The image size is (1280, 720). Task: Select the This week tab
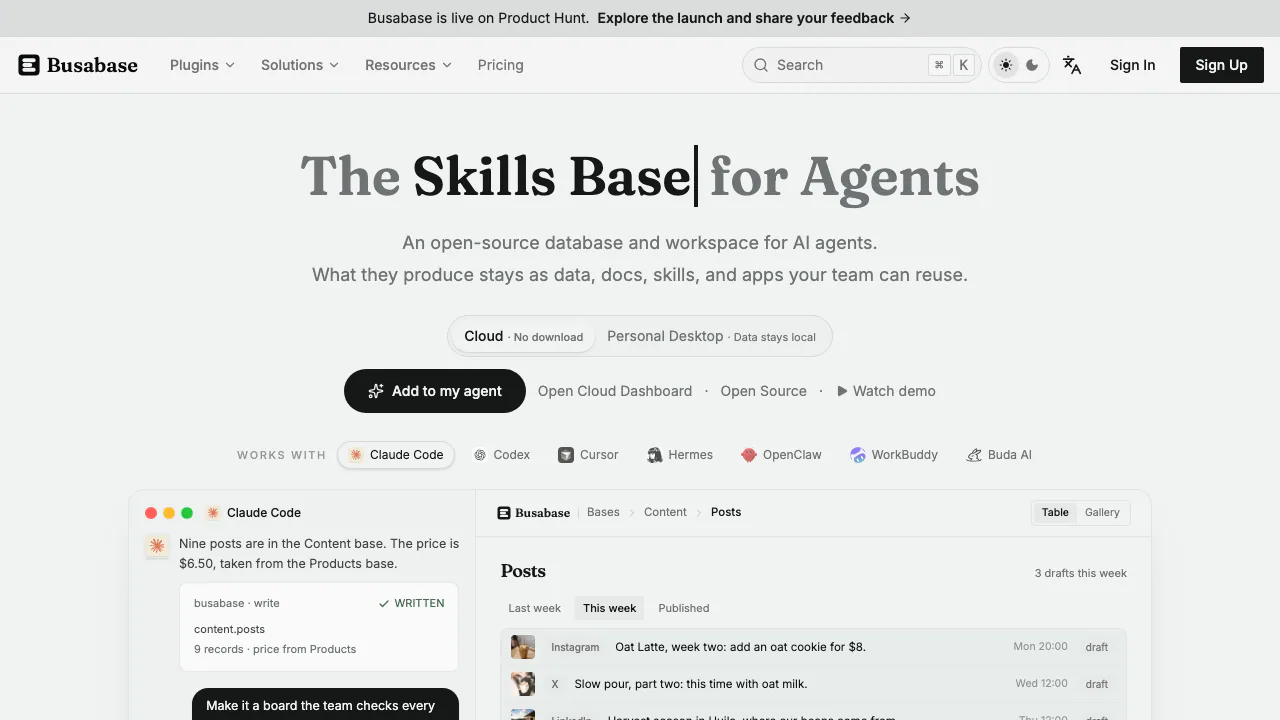[x=610, y=608]
